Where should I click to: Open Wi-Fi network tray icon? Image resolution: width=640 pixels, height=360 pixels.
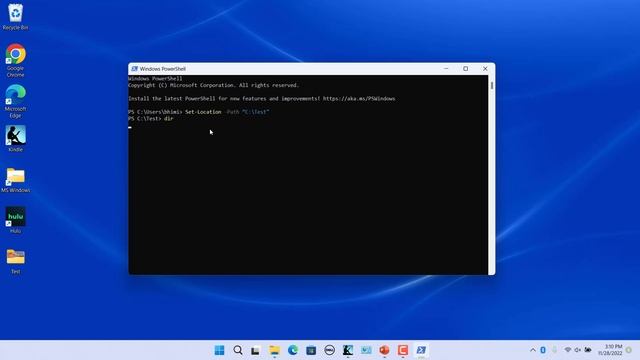[568, 350]
